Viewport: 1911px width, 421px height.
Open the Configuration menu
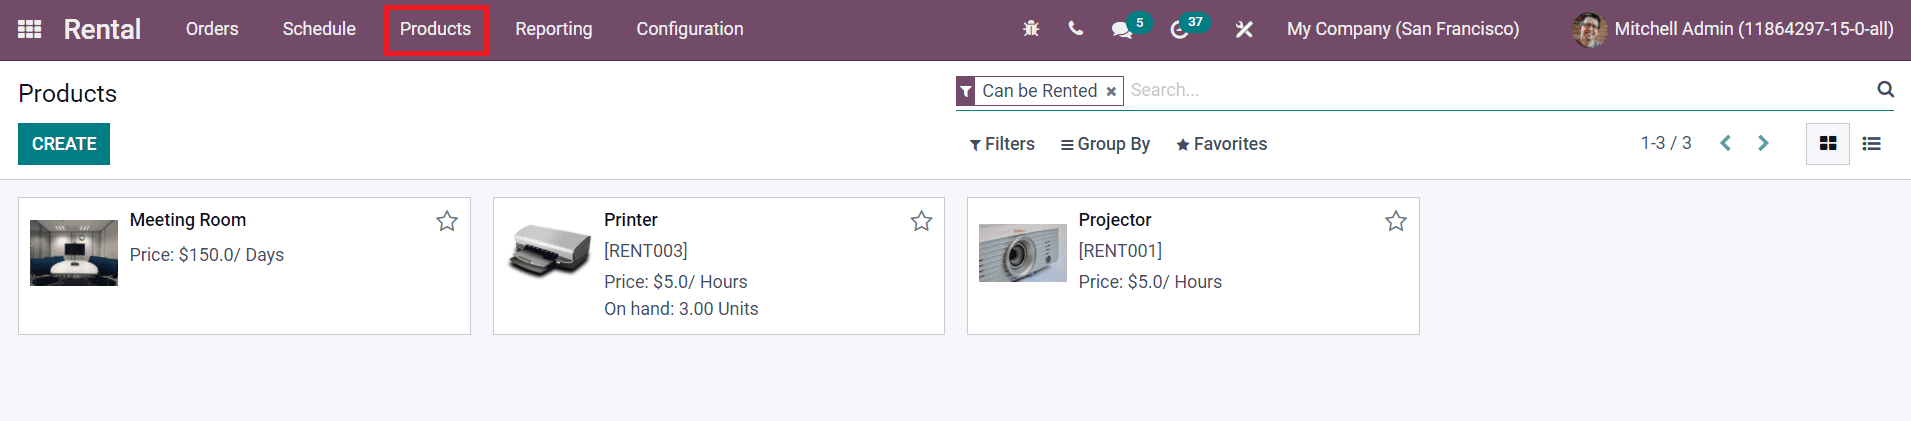pos(690,29)
